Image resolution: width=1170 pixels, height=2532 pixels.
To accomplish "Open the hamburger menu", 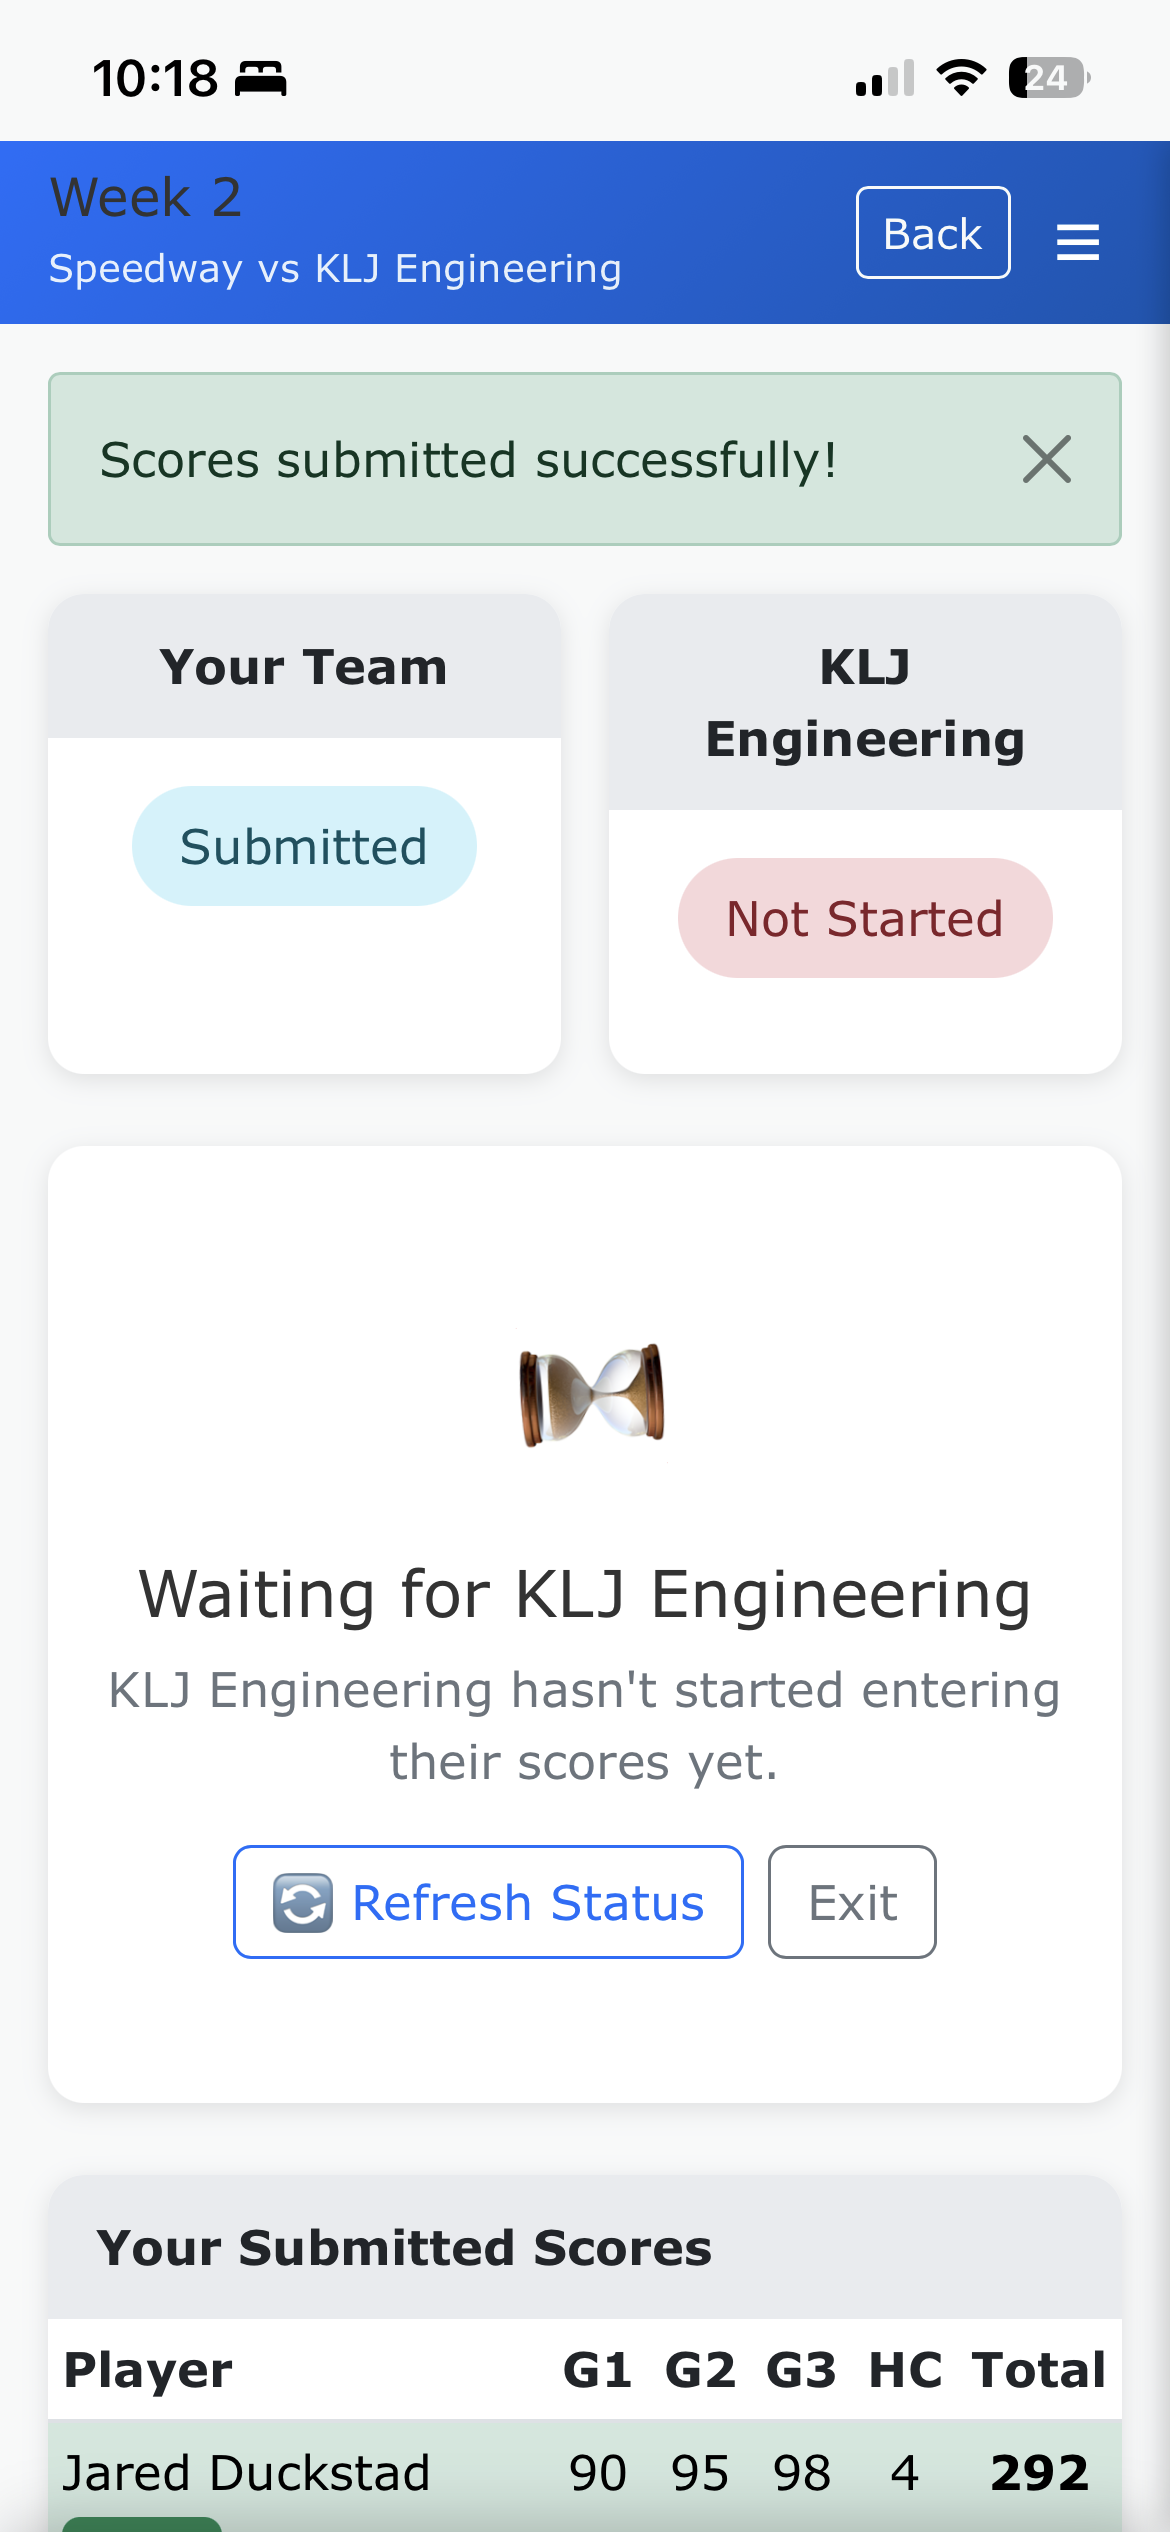I will click(1077, 241).
